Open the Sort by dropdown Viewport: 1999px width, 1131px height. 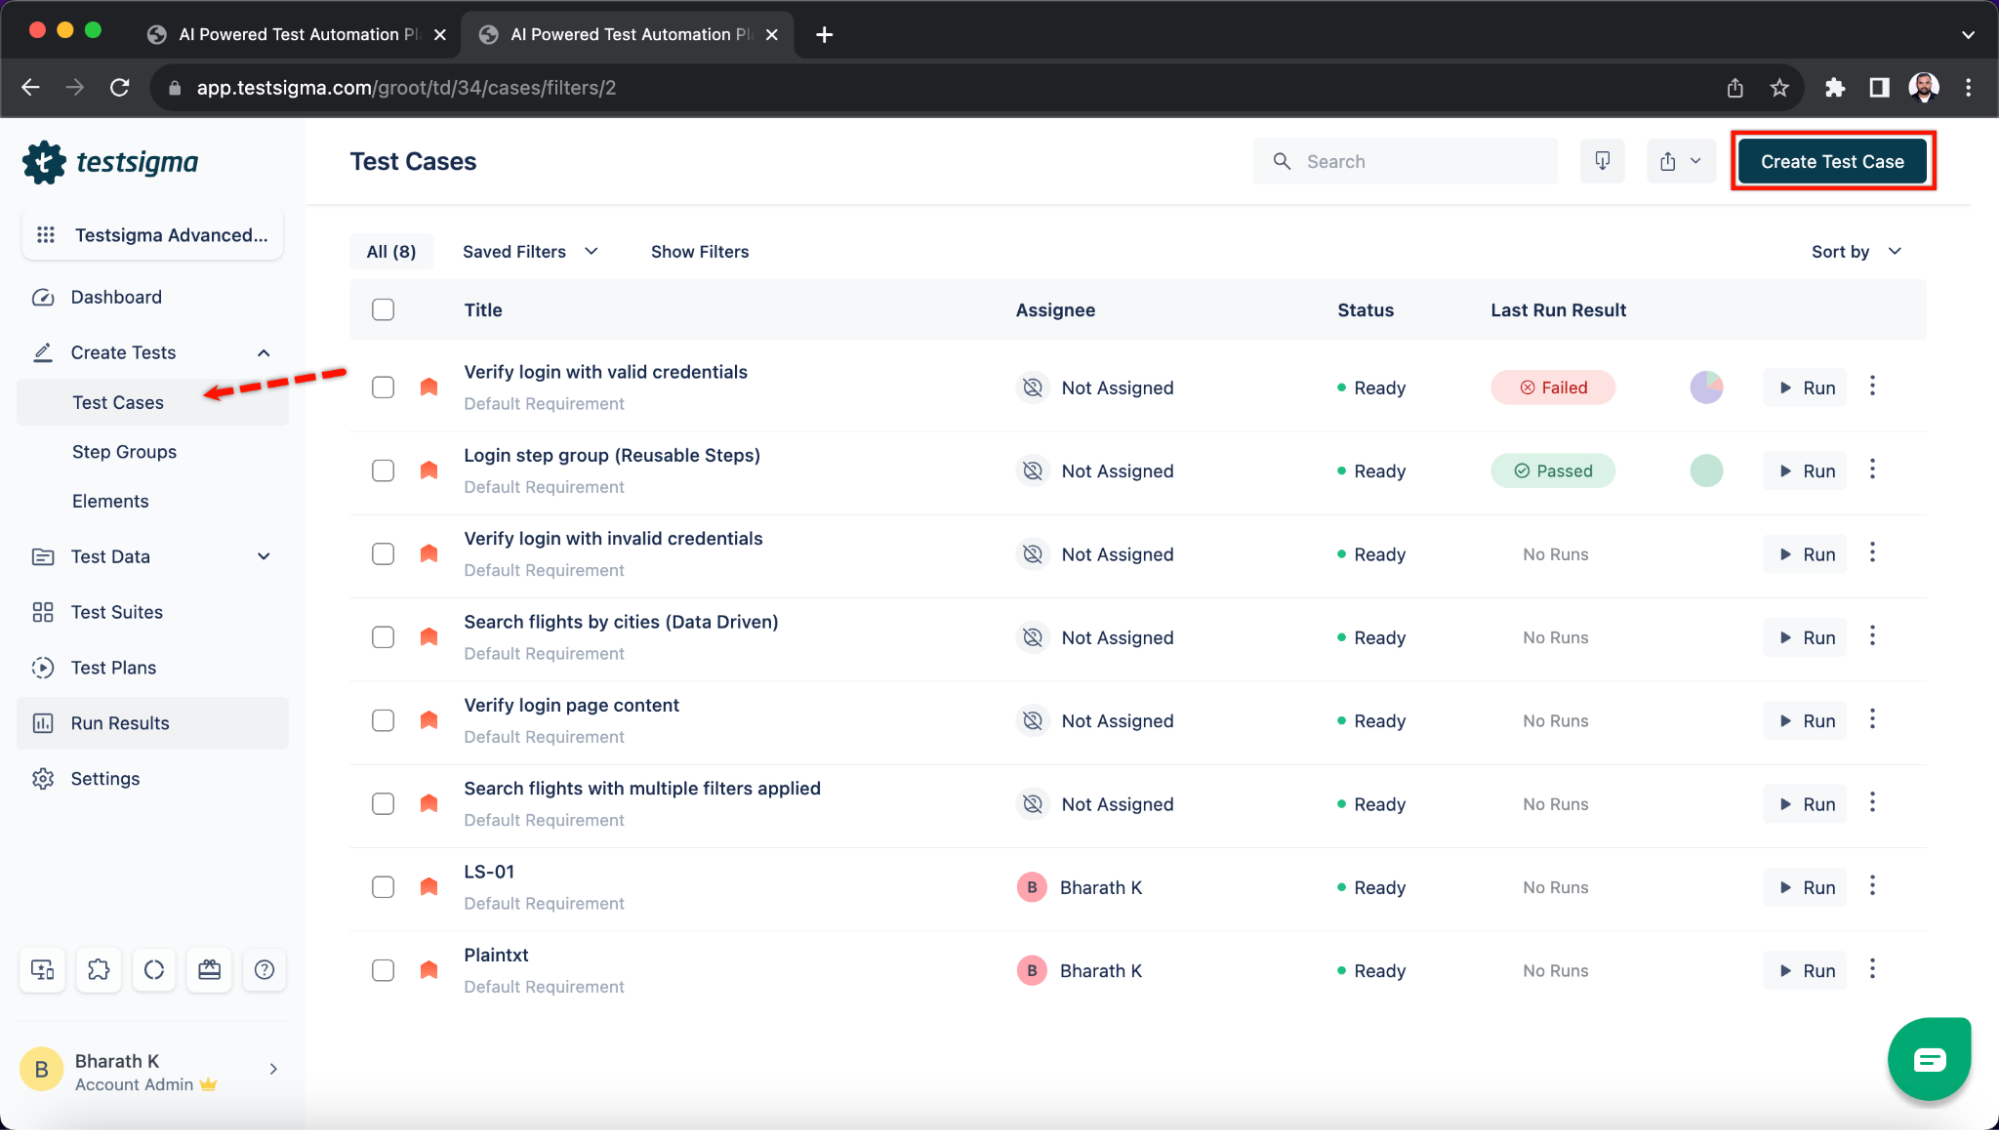(x=1856, y=252)
